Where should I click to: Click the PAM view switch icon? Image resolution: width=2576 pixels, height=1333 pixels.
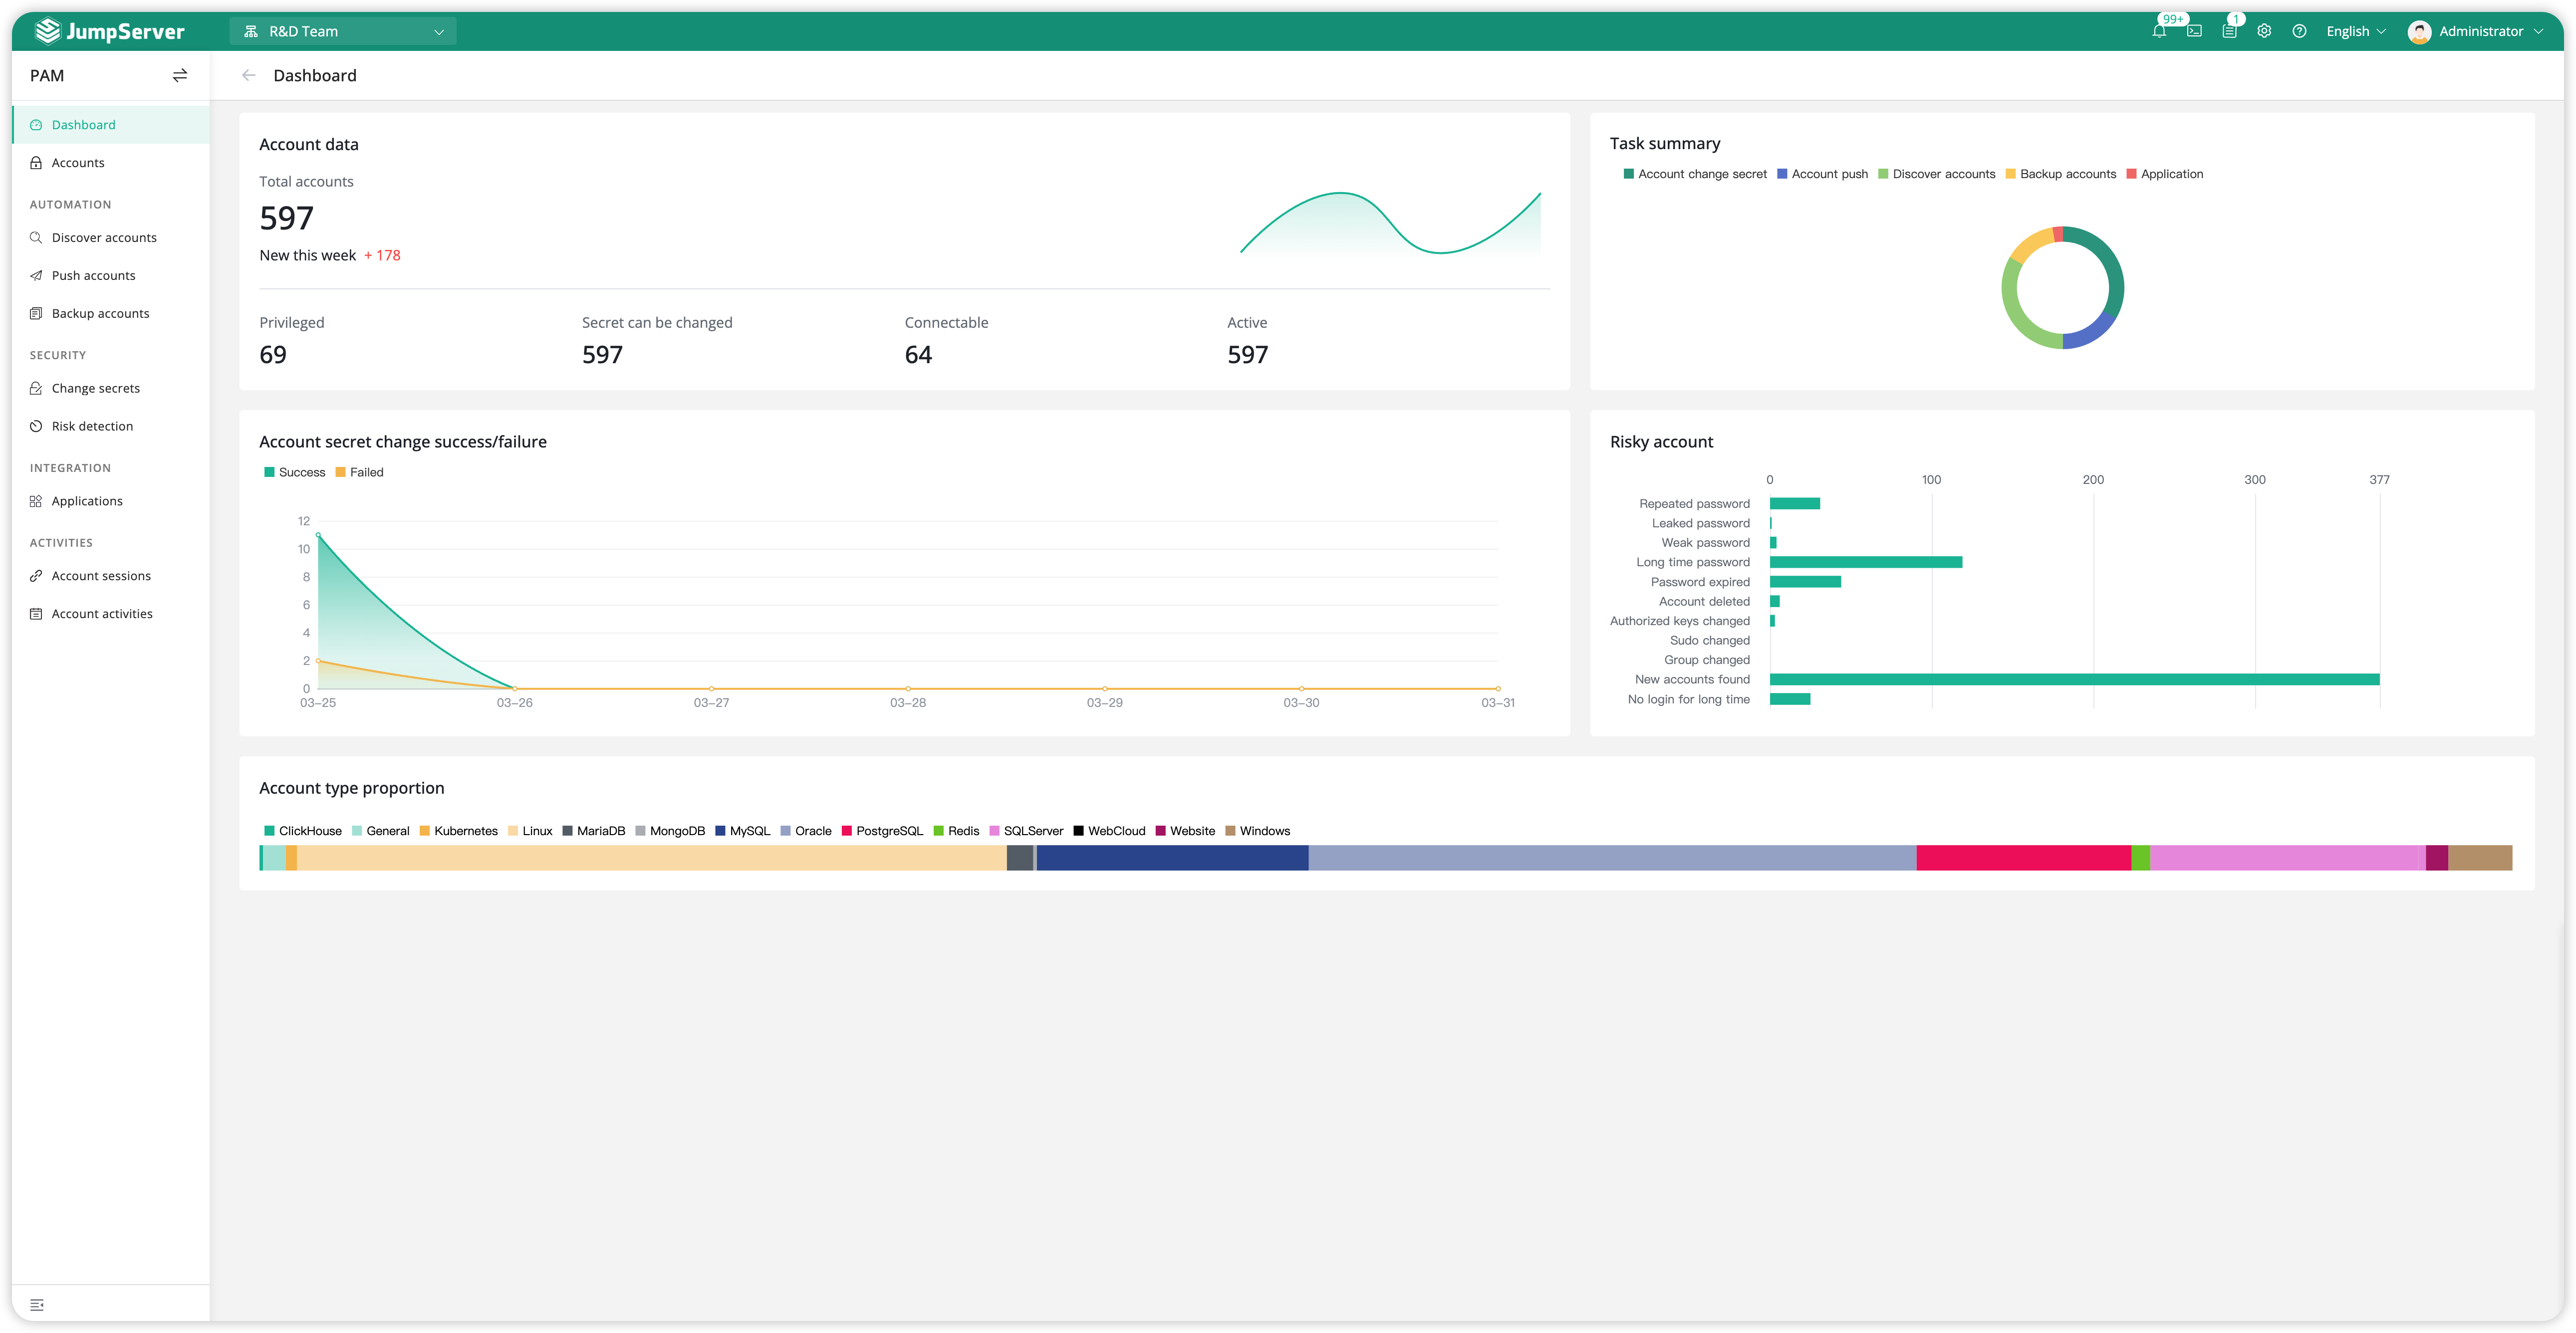click(x=180, y=75)
